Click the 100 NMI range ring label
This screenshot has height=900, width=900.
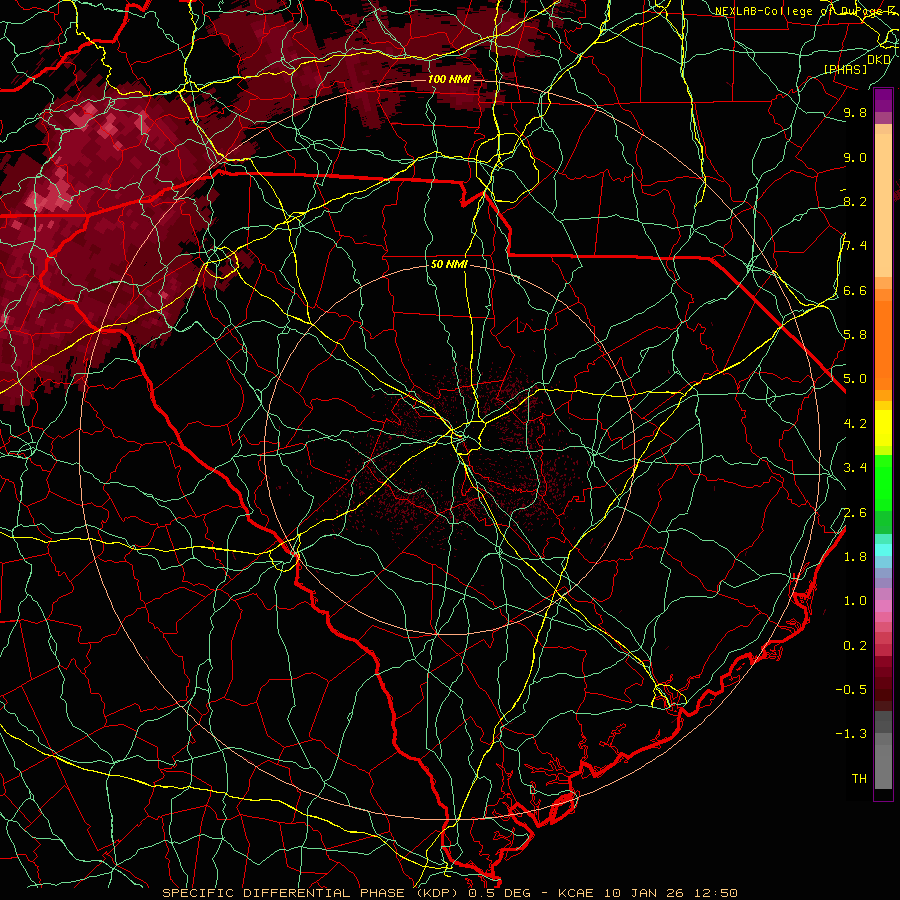pos(449,79)
